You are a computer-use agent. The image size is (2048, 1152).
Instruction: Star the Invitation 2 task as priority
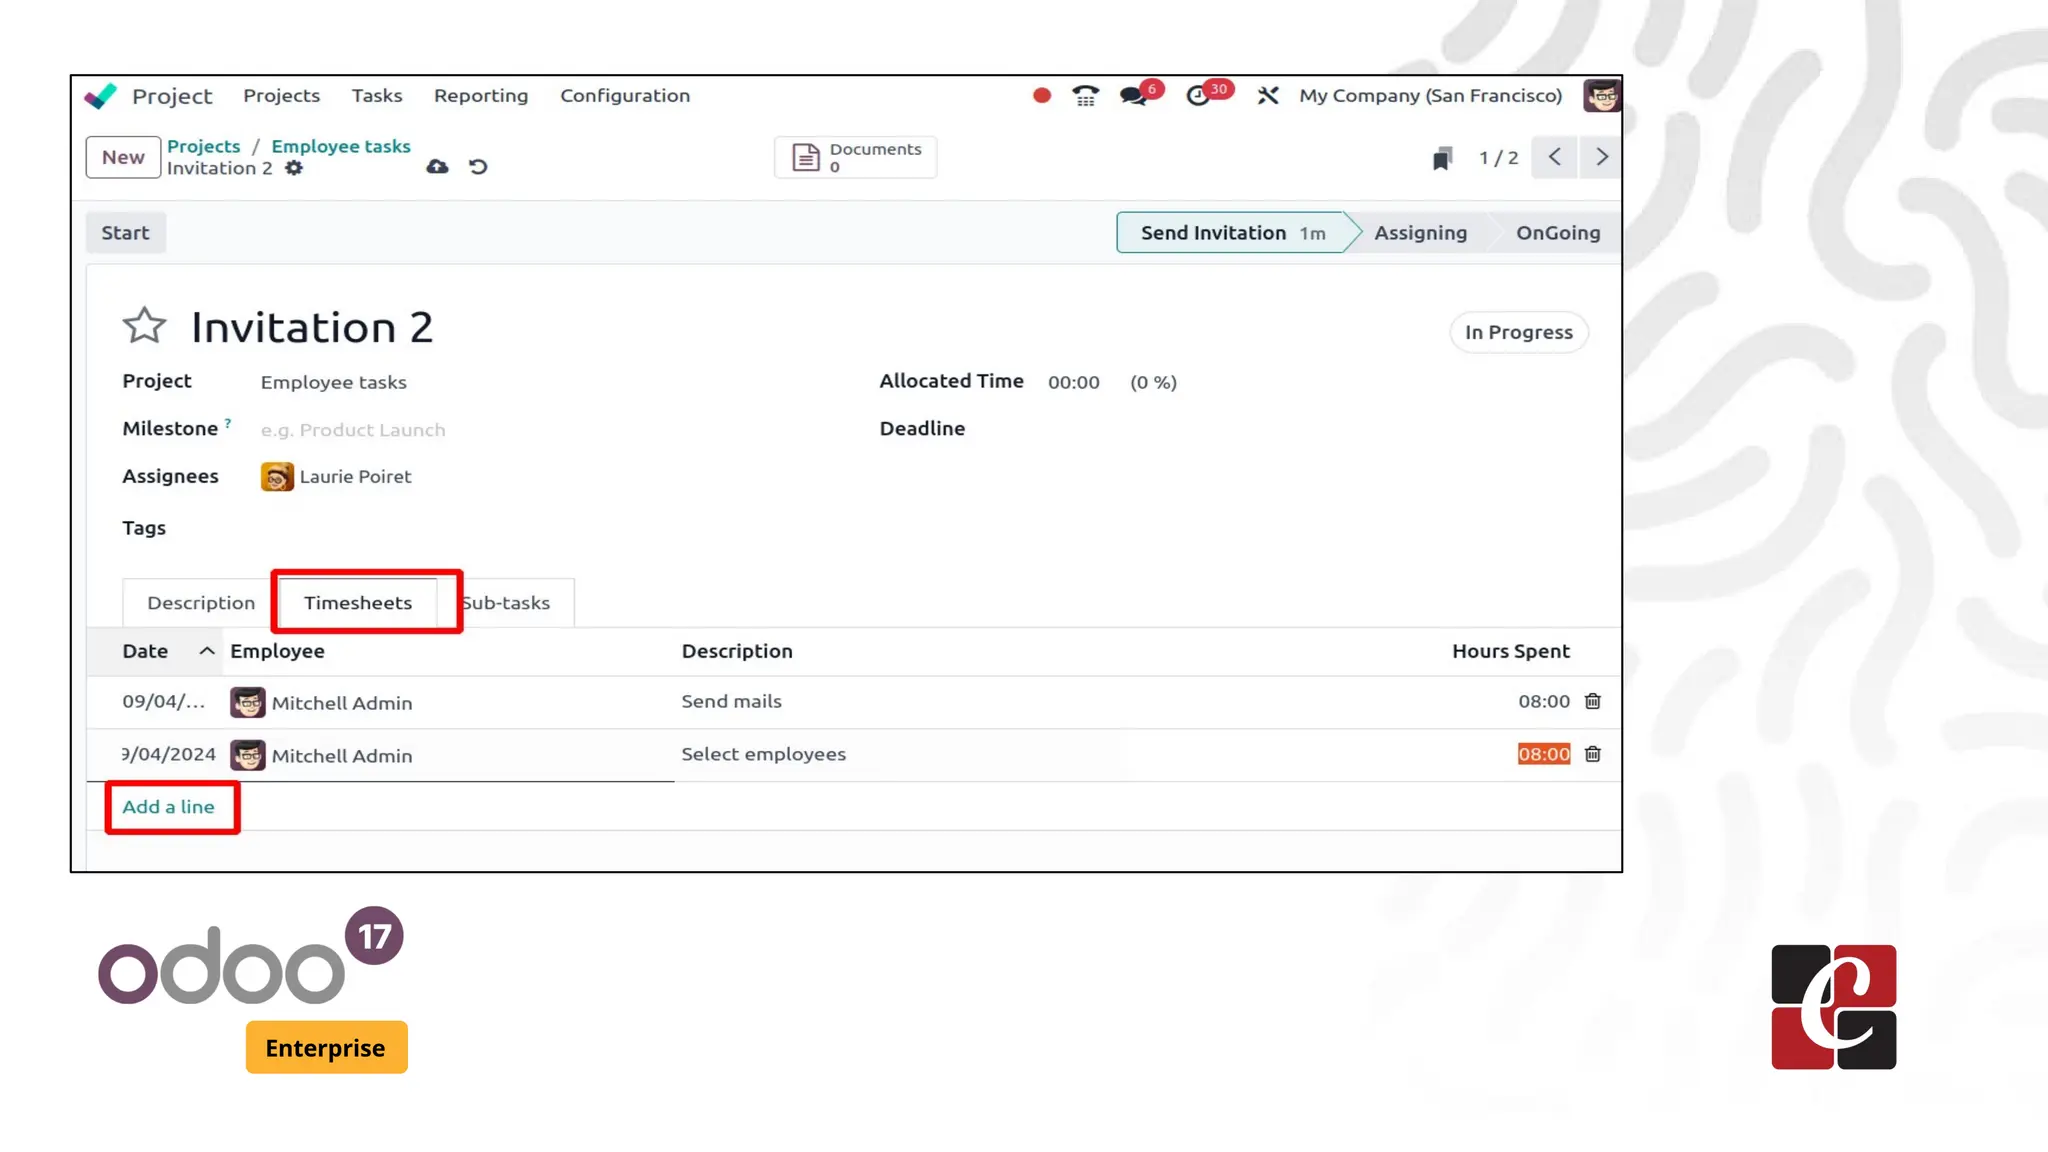tap(144, 325)
